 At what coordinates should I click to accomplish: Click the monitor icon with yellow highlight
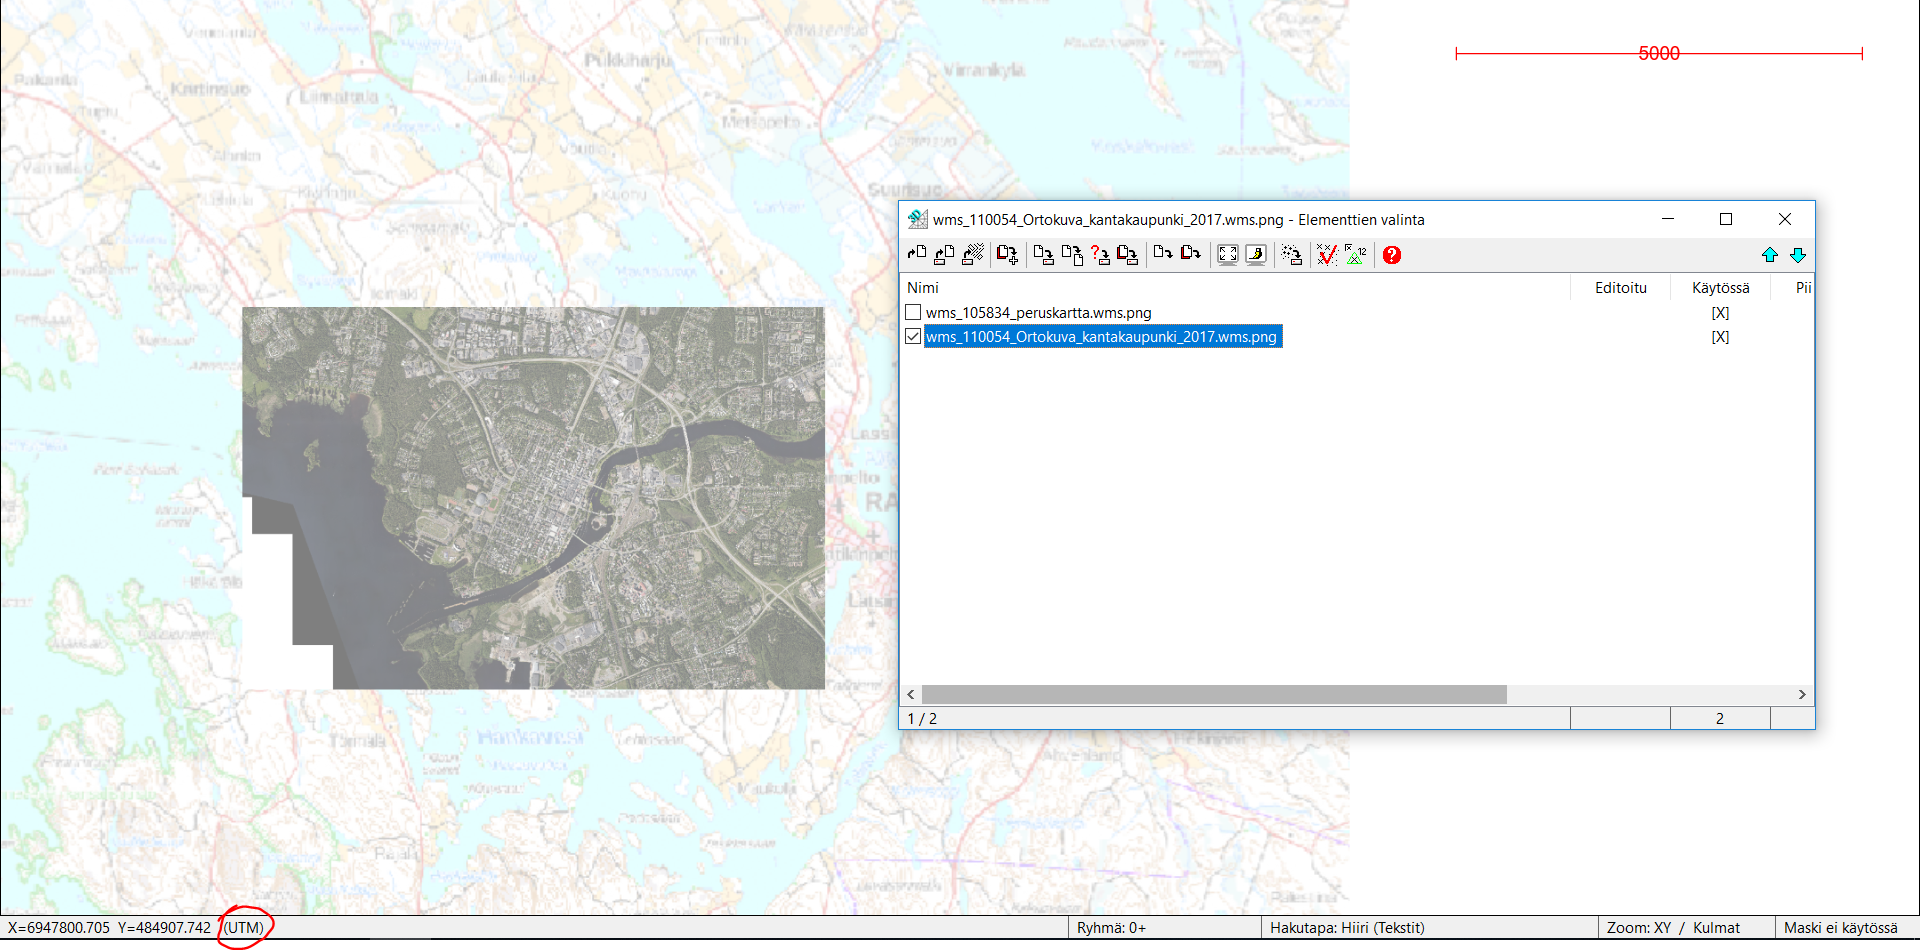point(1256,255)
